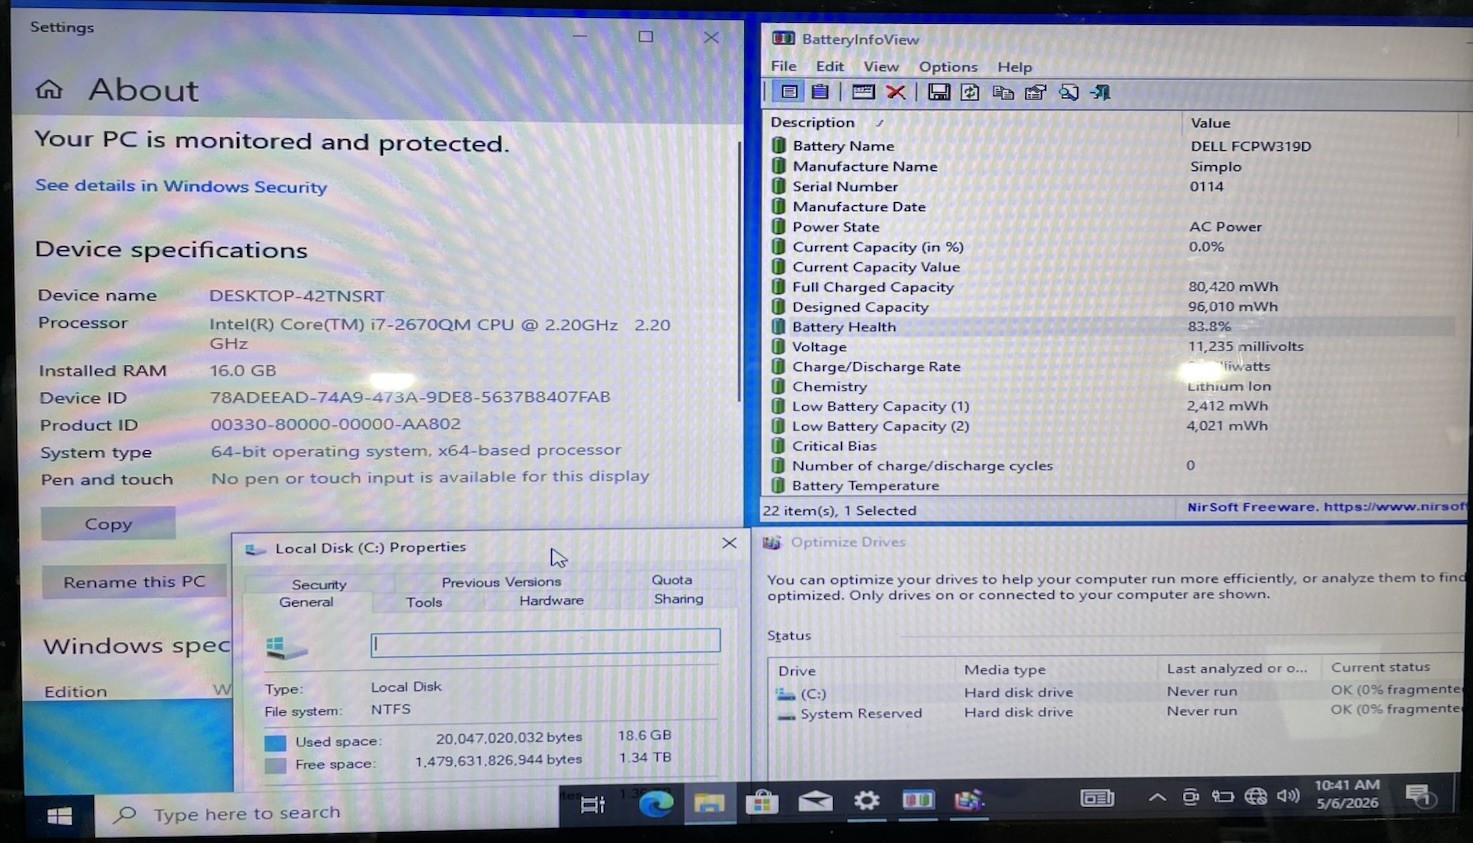Open BatteryInfoView File menu
The height and width of the screenshot is (843, 1473).
tap(784, 66)
